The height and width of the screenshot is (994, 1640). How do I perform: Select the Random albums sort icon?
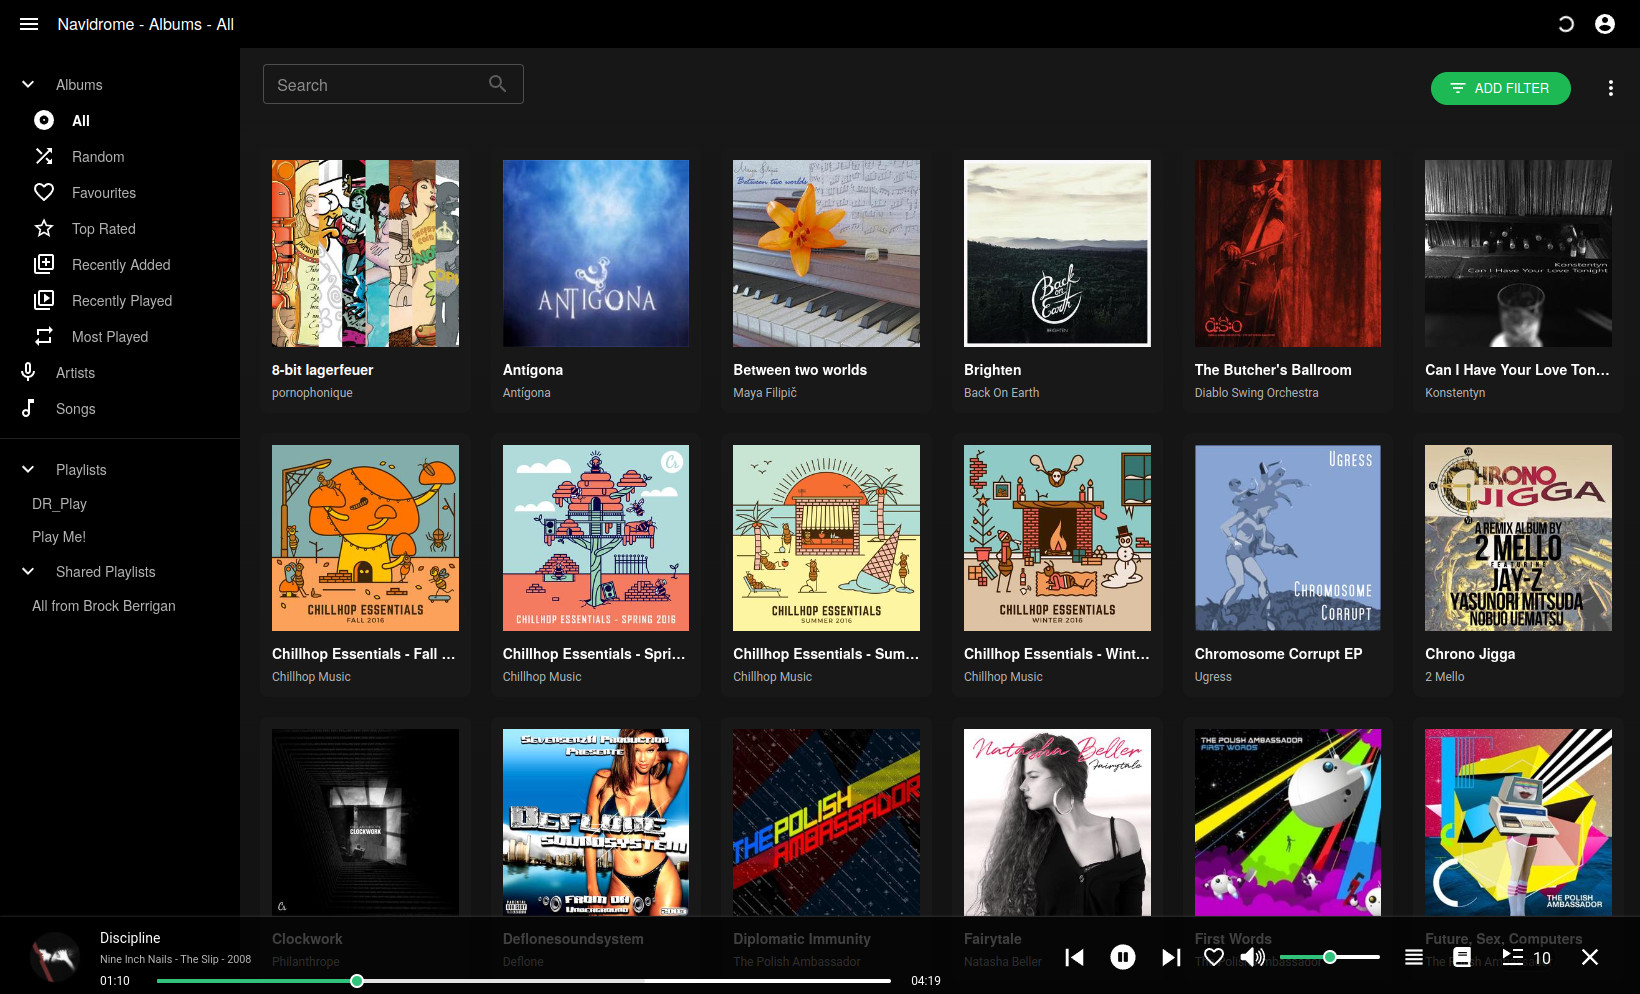tap(44, 156)
